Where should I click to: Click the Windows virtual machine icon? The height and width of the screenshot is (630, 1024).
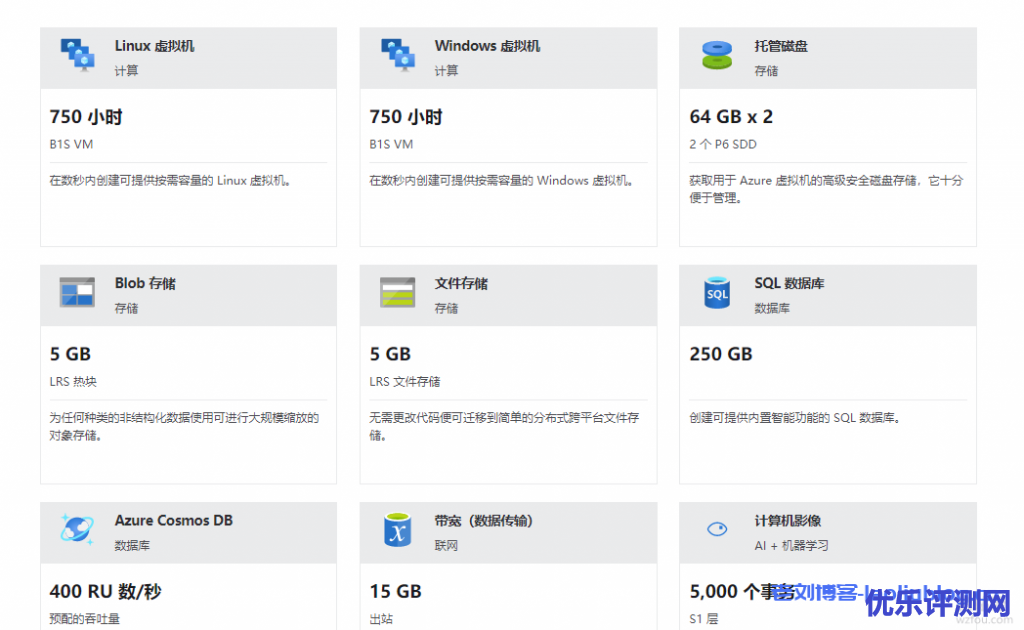tap(397, 55)
